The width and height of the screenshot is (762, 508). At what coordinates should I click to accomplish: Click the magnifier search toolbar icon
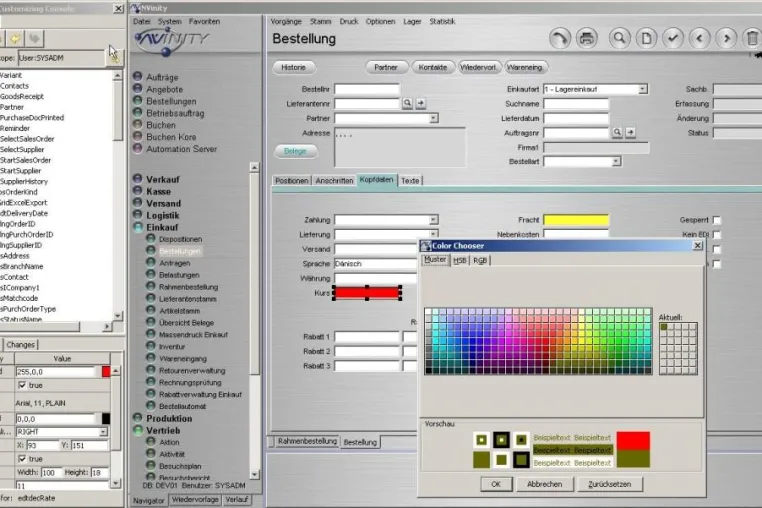pos(620,38)
